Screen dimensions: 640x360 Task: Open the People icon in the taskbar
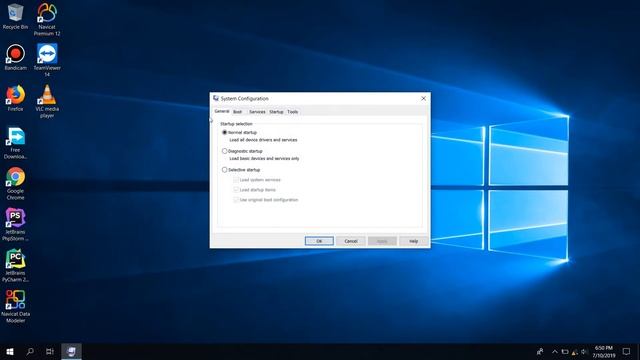coord(540,351)
